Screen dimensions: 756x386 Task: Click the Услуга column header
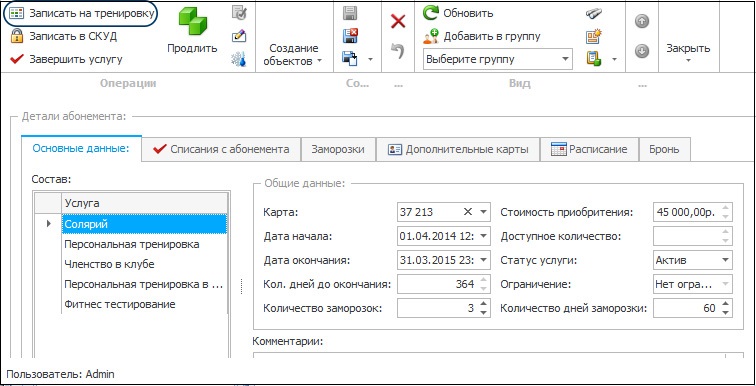[145, 203]
